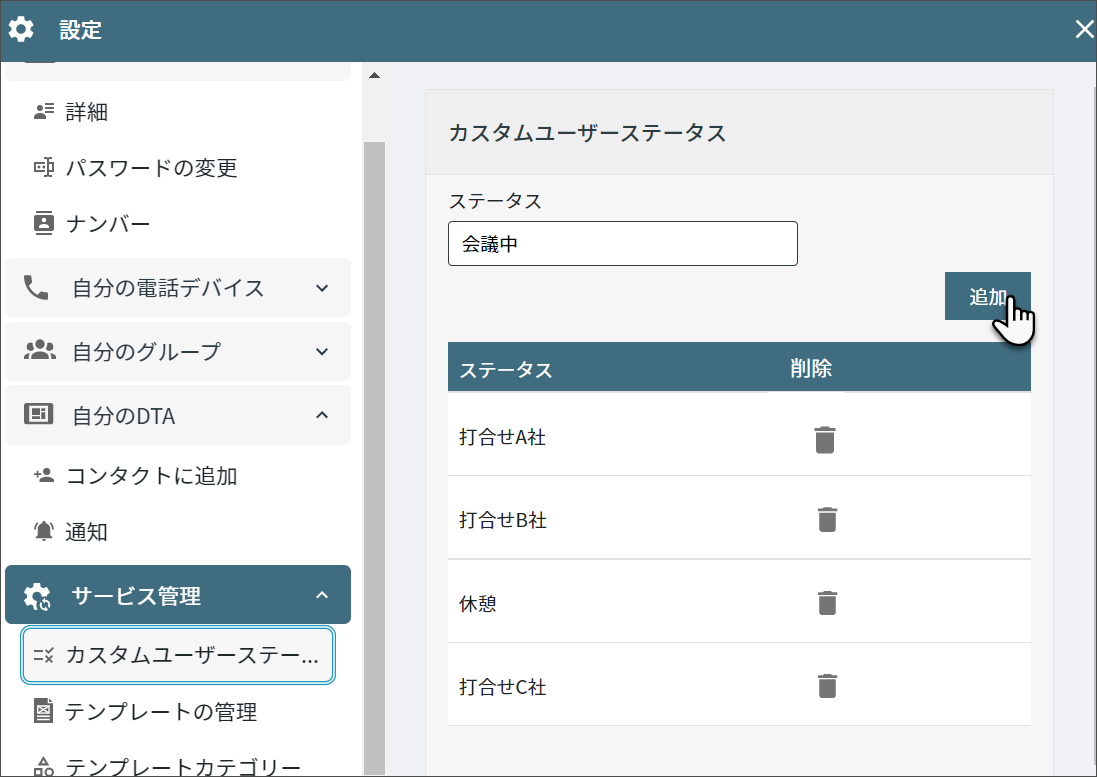Click the 打合せC社 row text
Image resolution: width=1097 pixels, height=777 pixels.
pos(502,687)
